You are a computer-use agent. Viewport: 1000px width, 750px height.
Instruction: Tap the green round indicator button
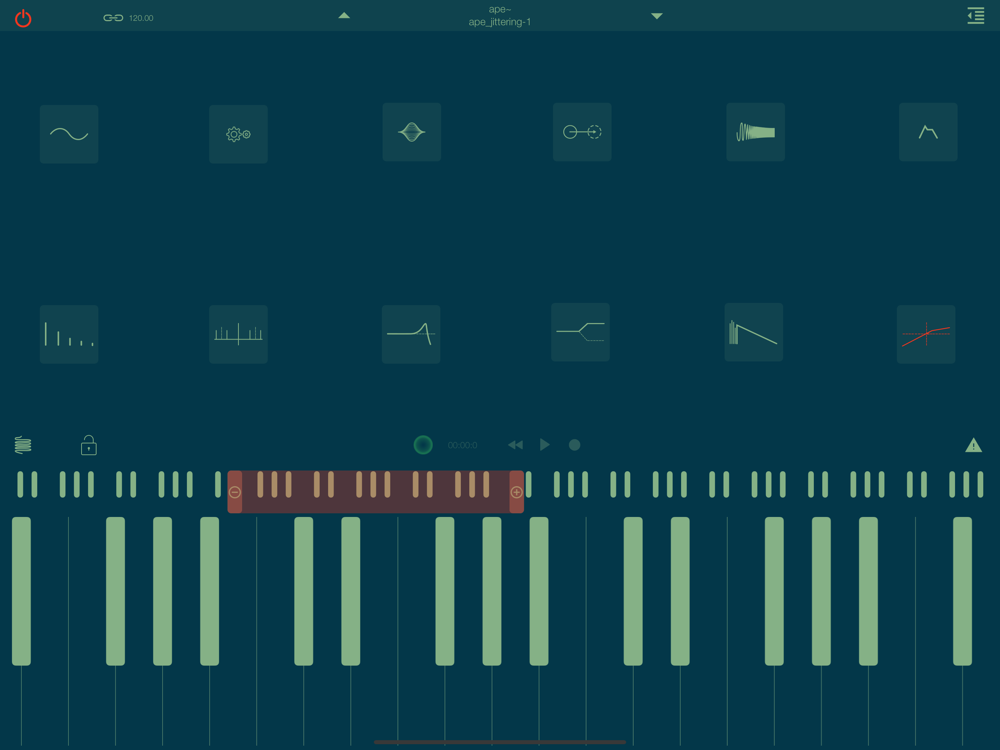coord(423,445)
